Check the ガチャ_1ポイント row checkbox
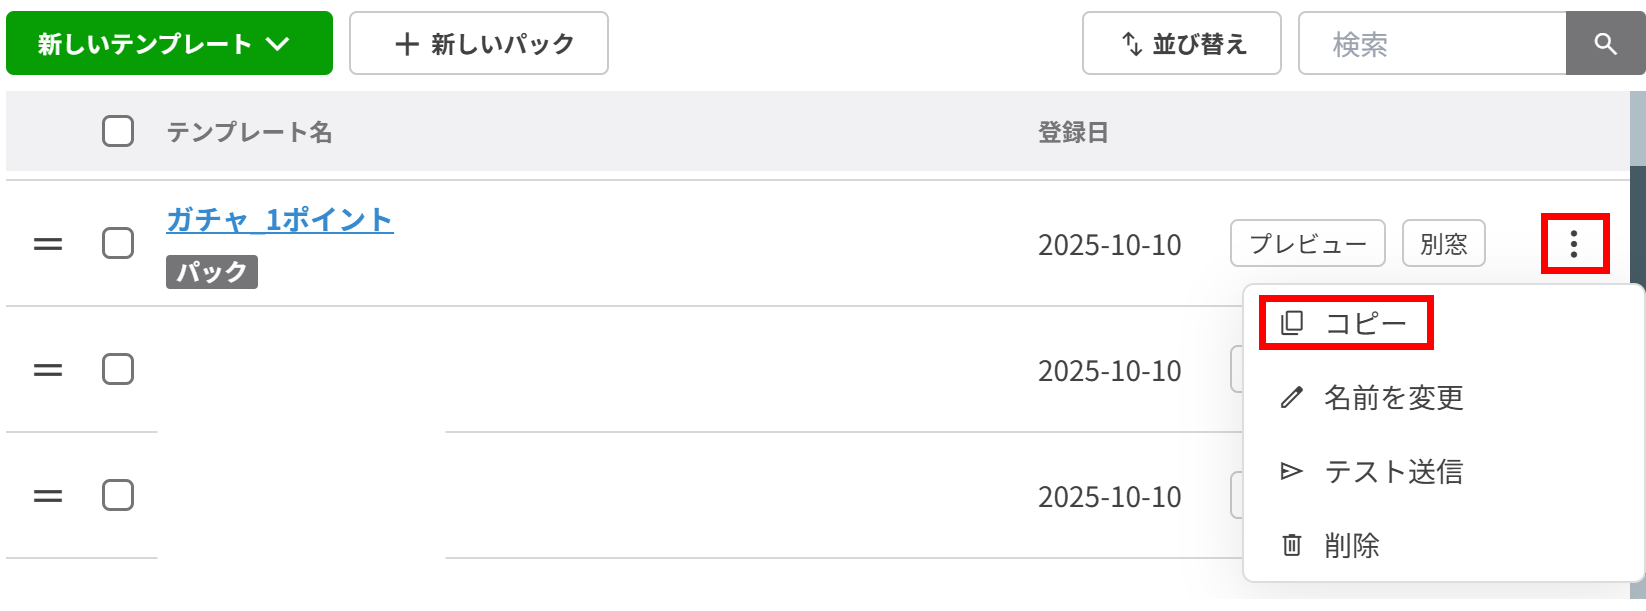This screenshot has width=1646, height=611. (x=118, y=243)
